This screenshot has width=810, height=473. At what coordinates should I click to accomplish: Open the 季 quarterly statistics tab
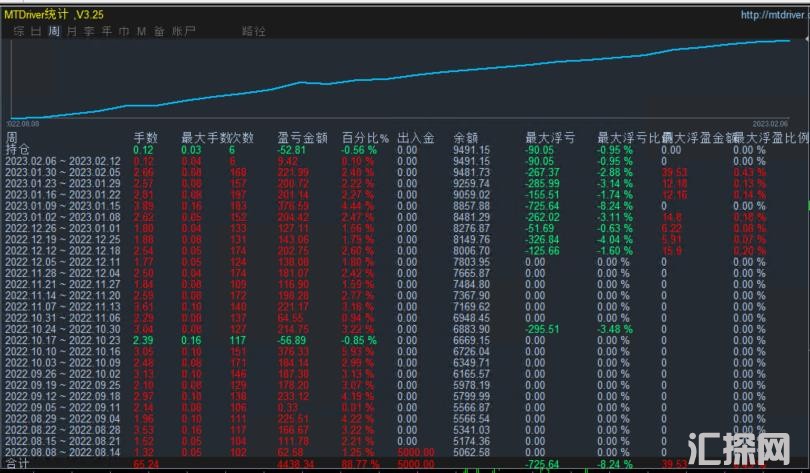pyautogui.click(x=89, y=32)
